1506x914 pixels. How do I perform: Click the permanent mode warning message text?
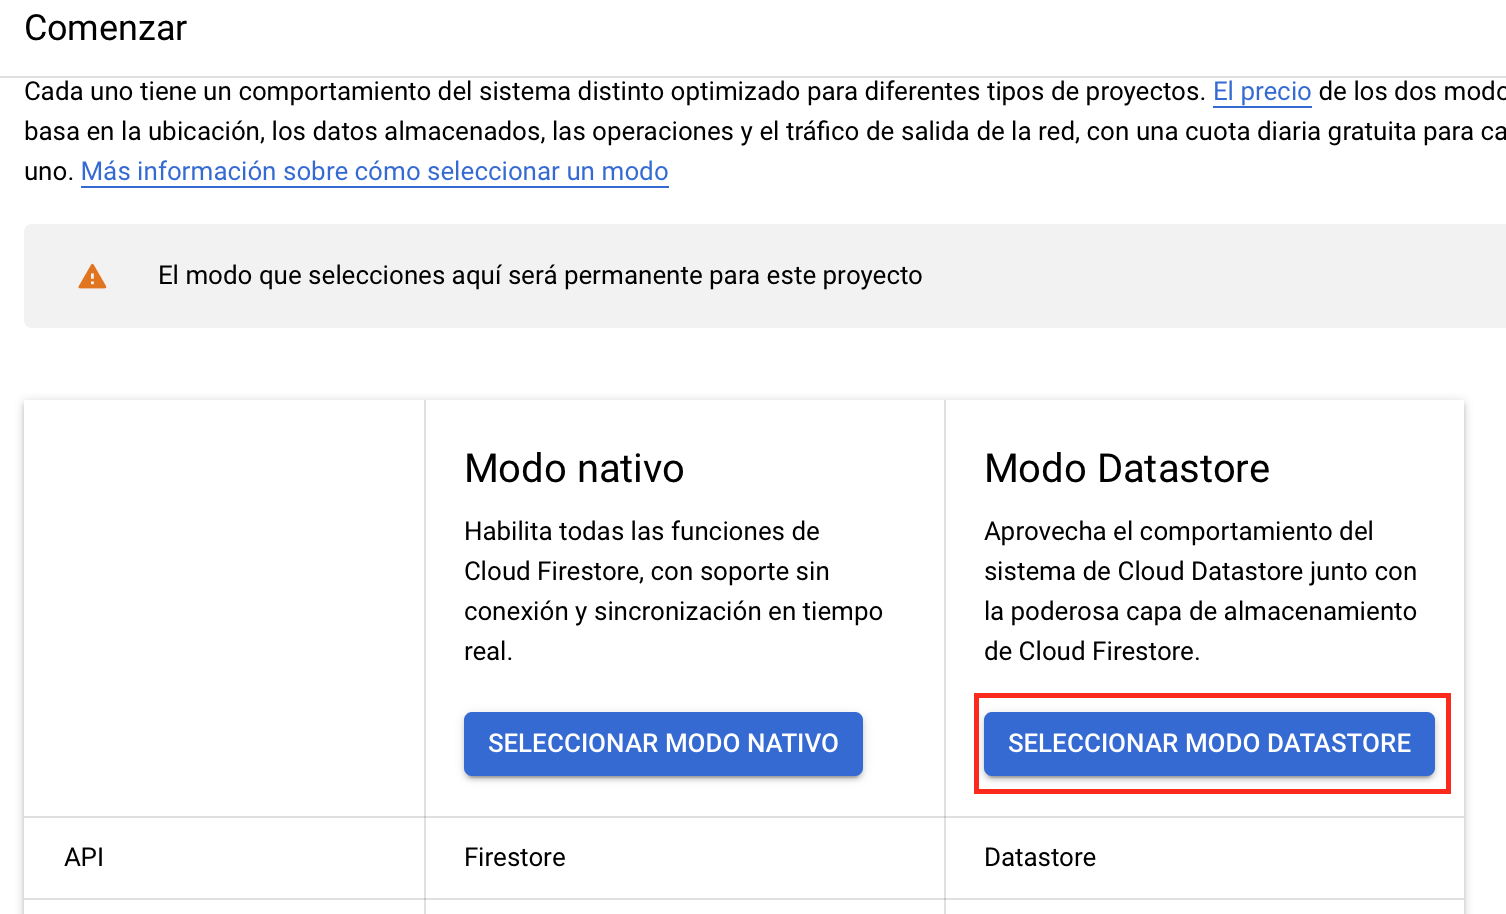(540, 275)
